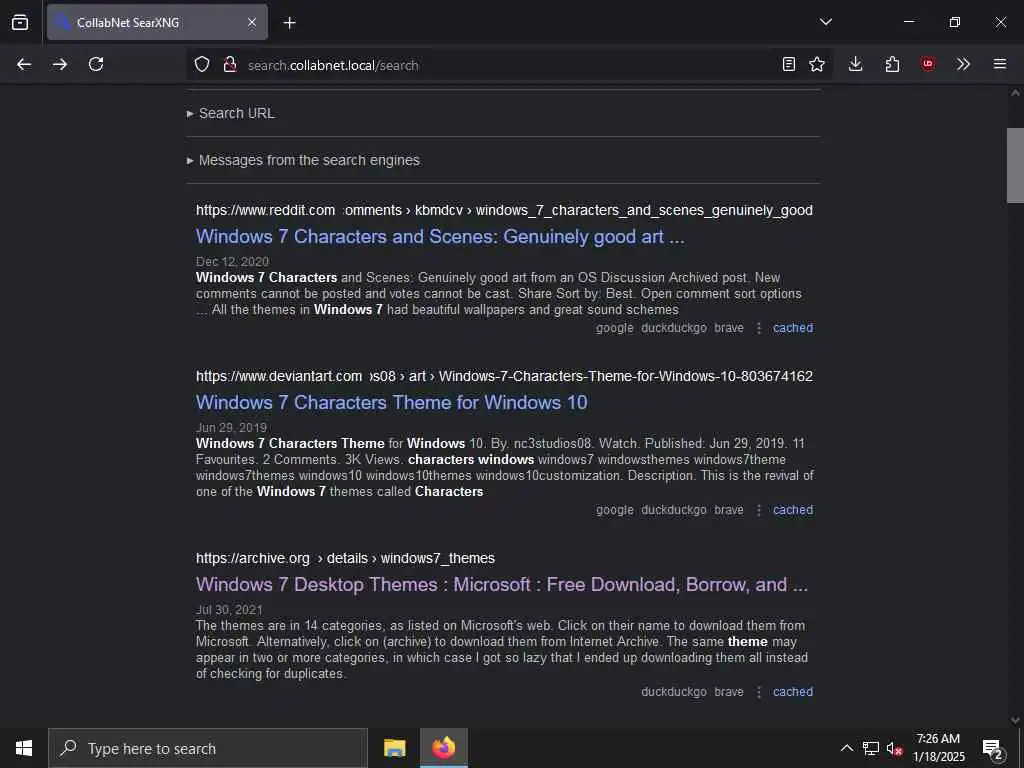Open a new tab with plus button
The width and height of the screenshot is (1024, 768).
289,23
